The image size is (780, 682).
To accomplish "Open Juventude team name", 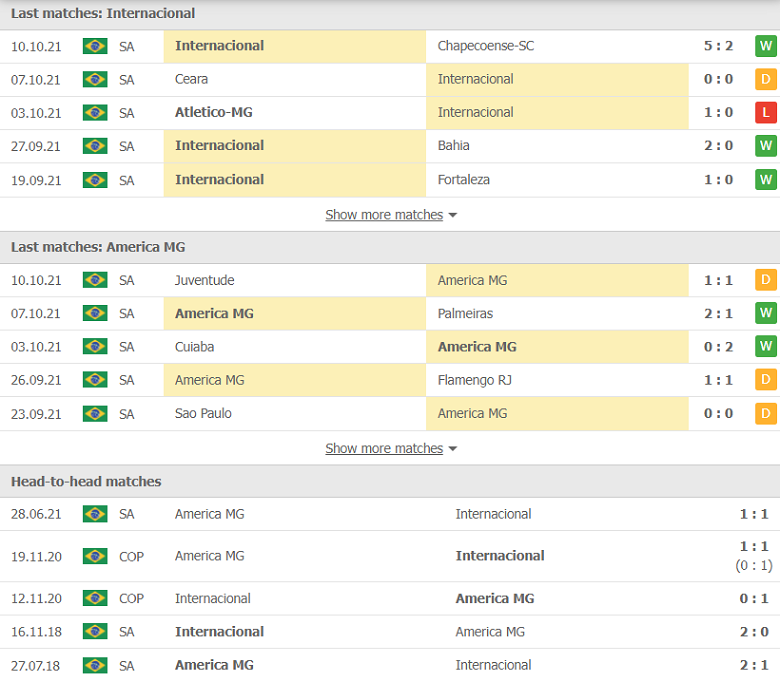I will tap(204, 280).
